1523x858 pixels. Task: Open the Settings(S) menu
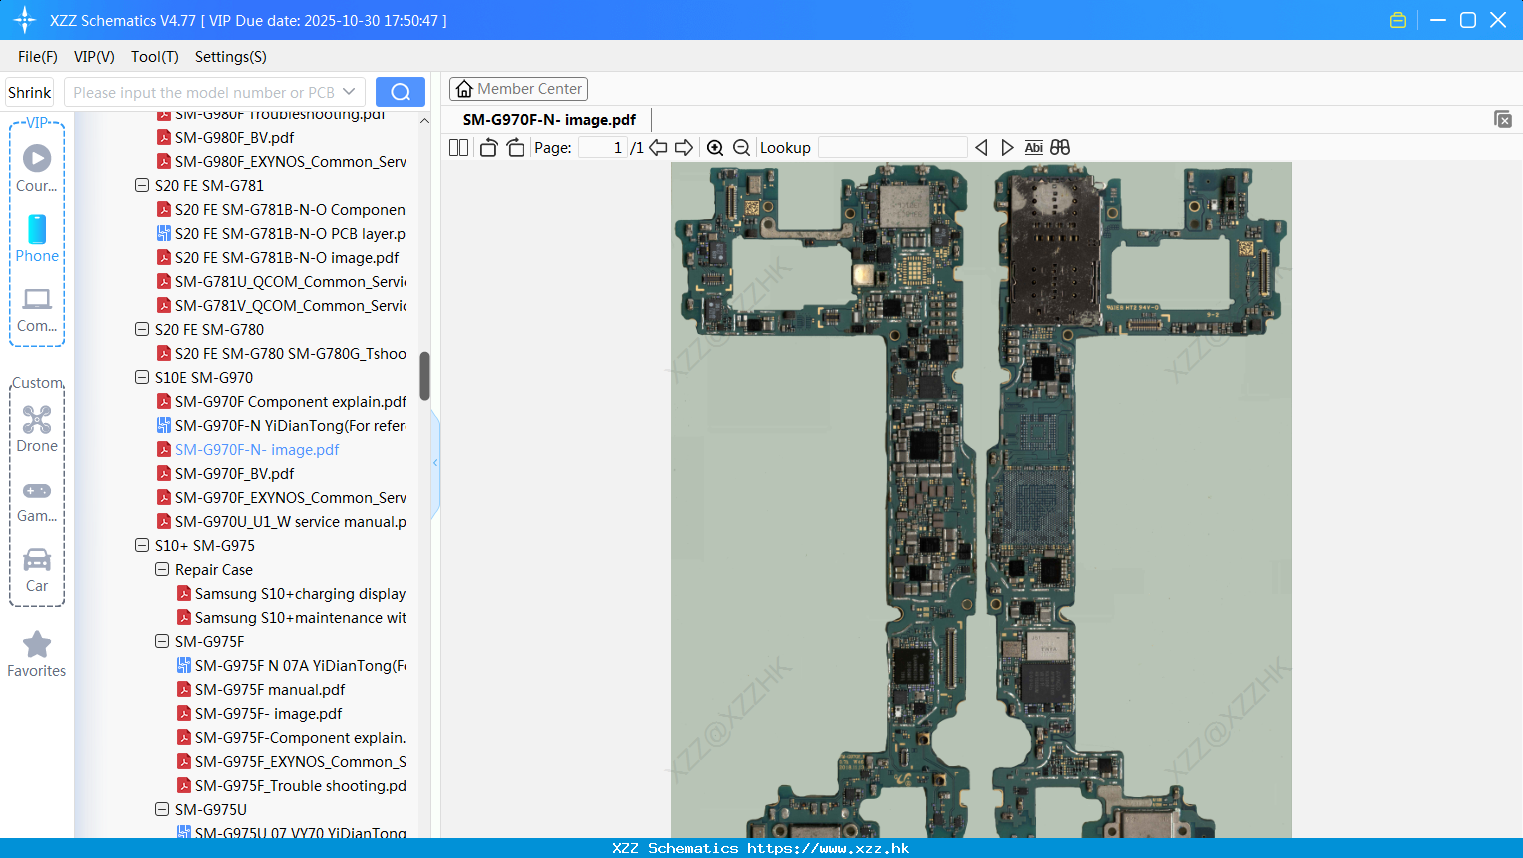(x=231, y=57)
